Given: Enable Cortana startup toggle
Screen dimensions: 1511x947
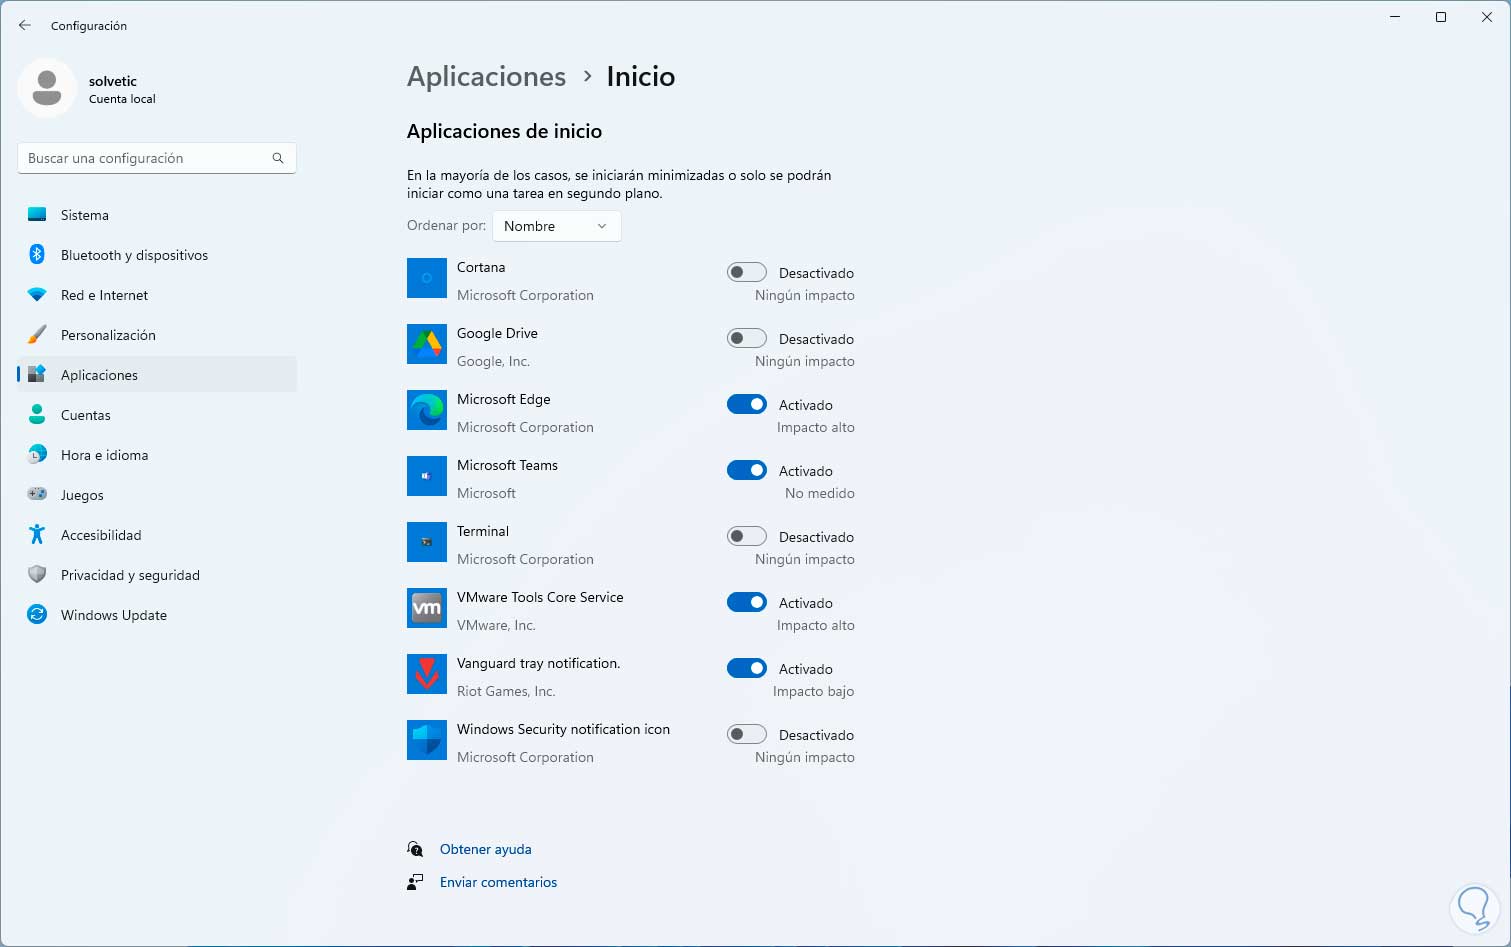Looking at the screenshot, I should coord(747,272).
